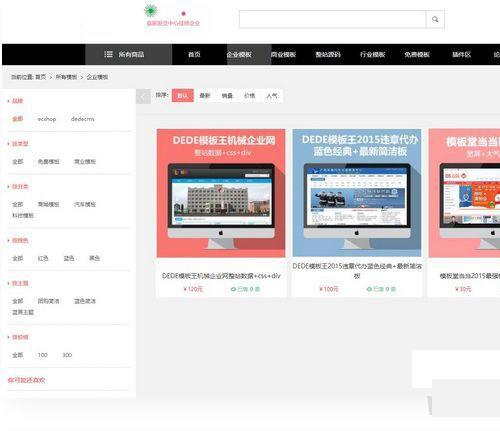Image resolution: width=500 pixels, height=431 pixels.
Task: Choose the 红色 color filter
Action: click(x=43, y=258)
